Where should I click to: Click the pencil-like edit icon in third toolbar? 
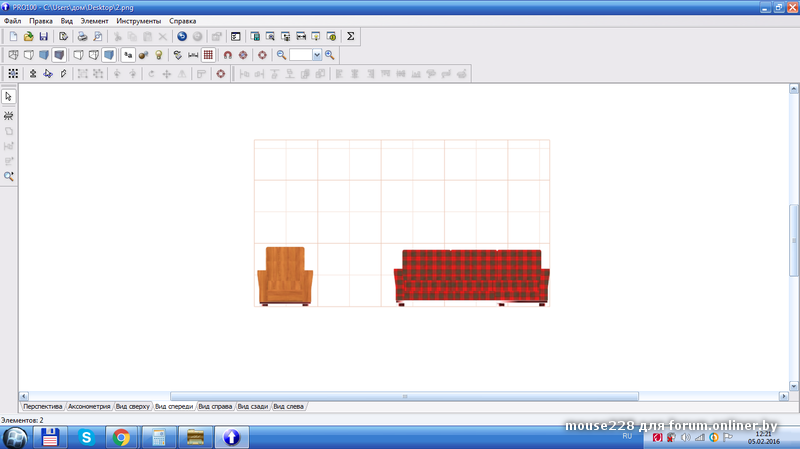(63, 73)
